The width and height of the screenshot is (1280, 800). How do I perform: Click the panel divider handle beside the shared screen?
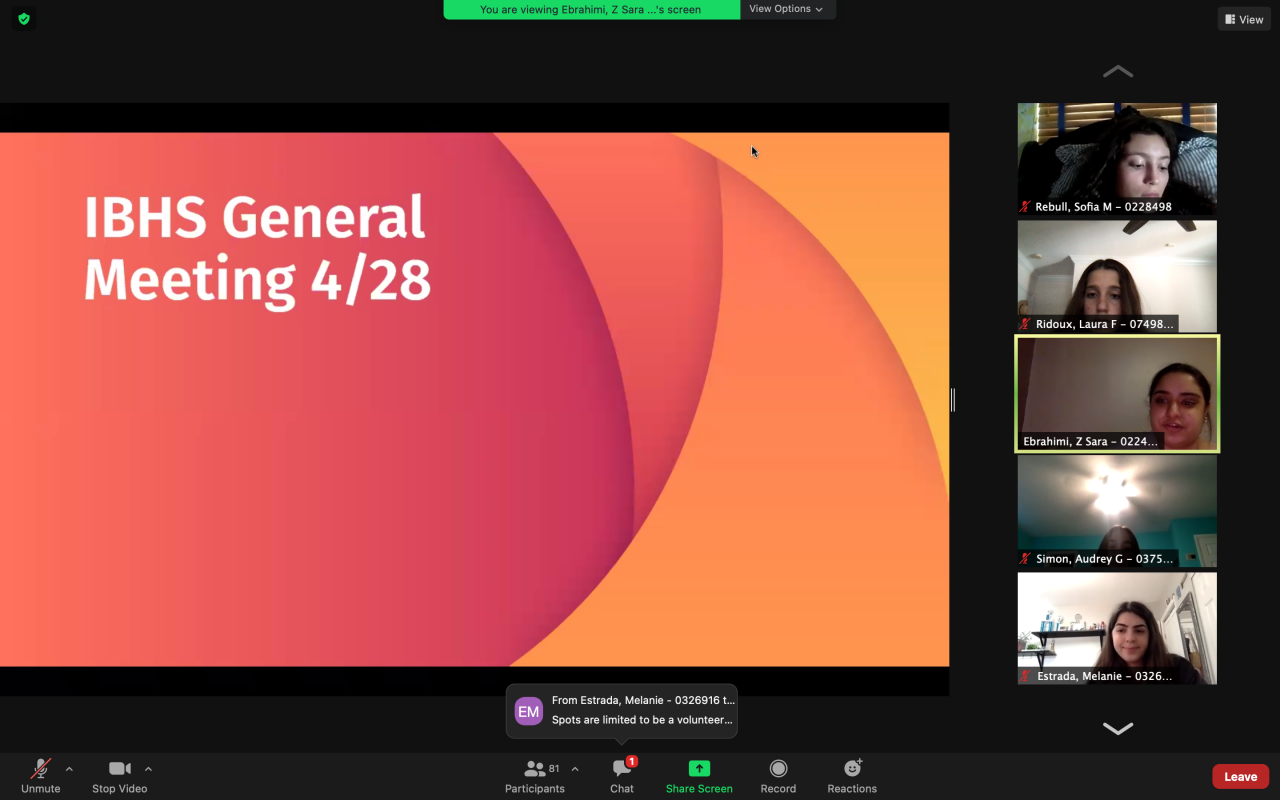pyautogui.click(x=953, y=400)
